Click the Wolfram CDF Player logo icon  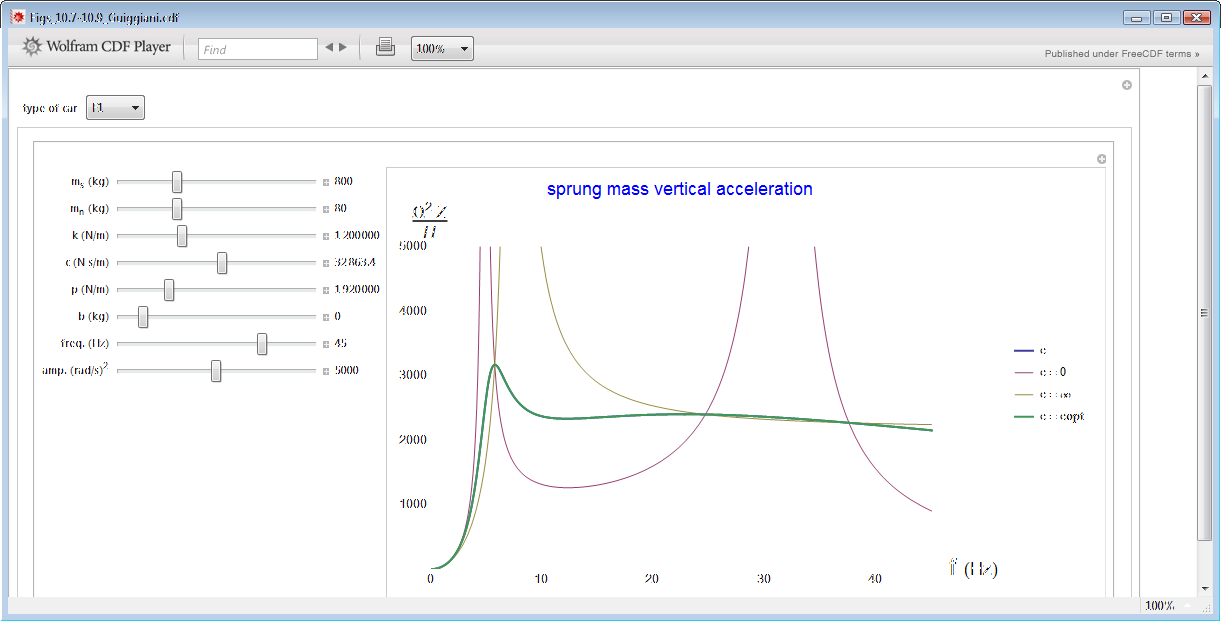click(32, 47)
